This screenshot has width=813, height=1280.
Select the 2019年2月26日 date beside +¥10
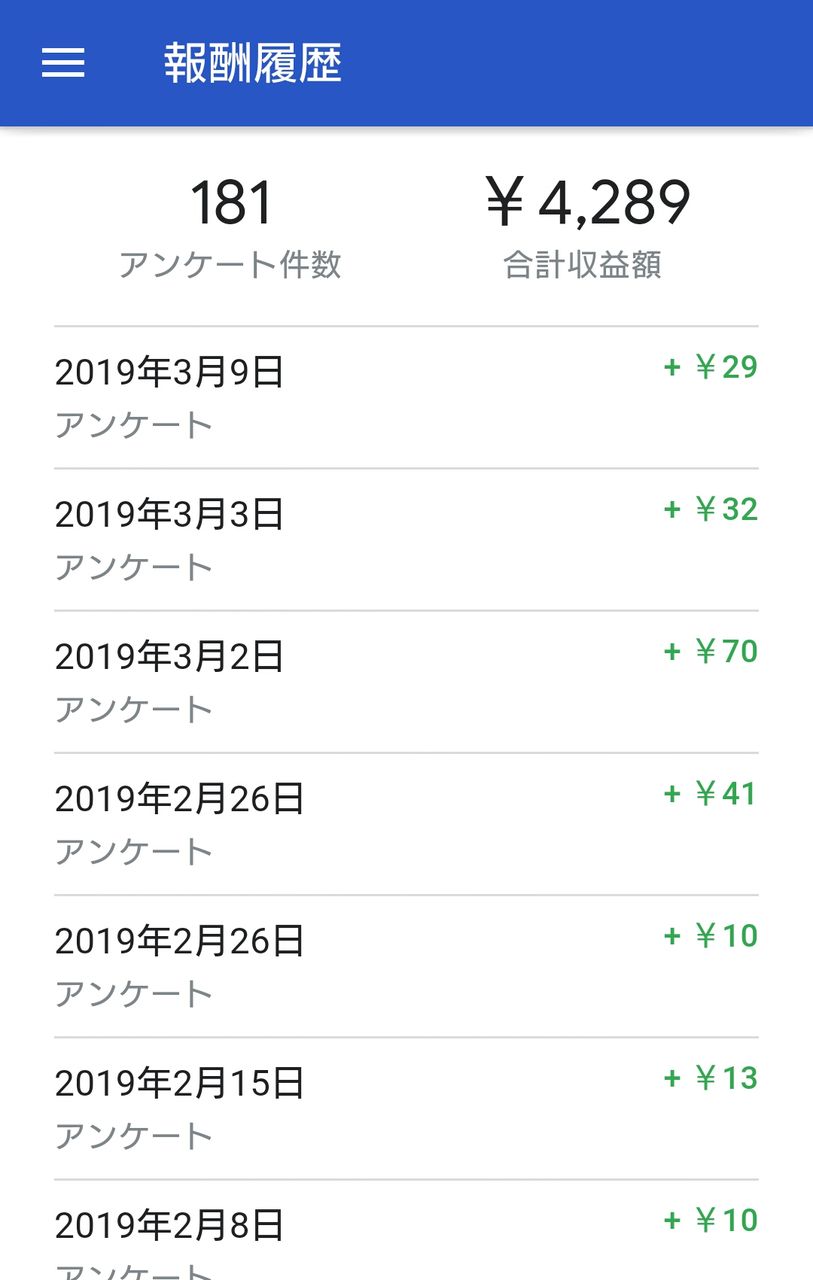click(180, 941)
